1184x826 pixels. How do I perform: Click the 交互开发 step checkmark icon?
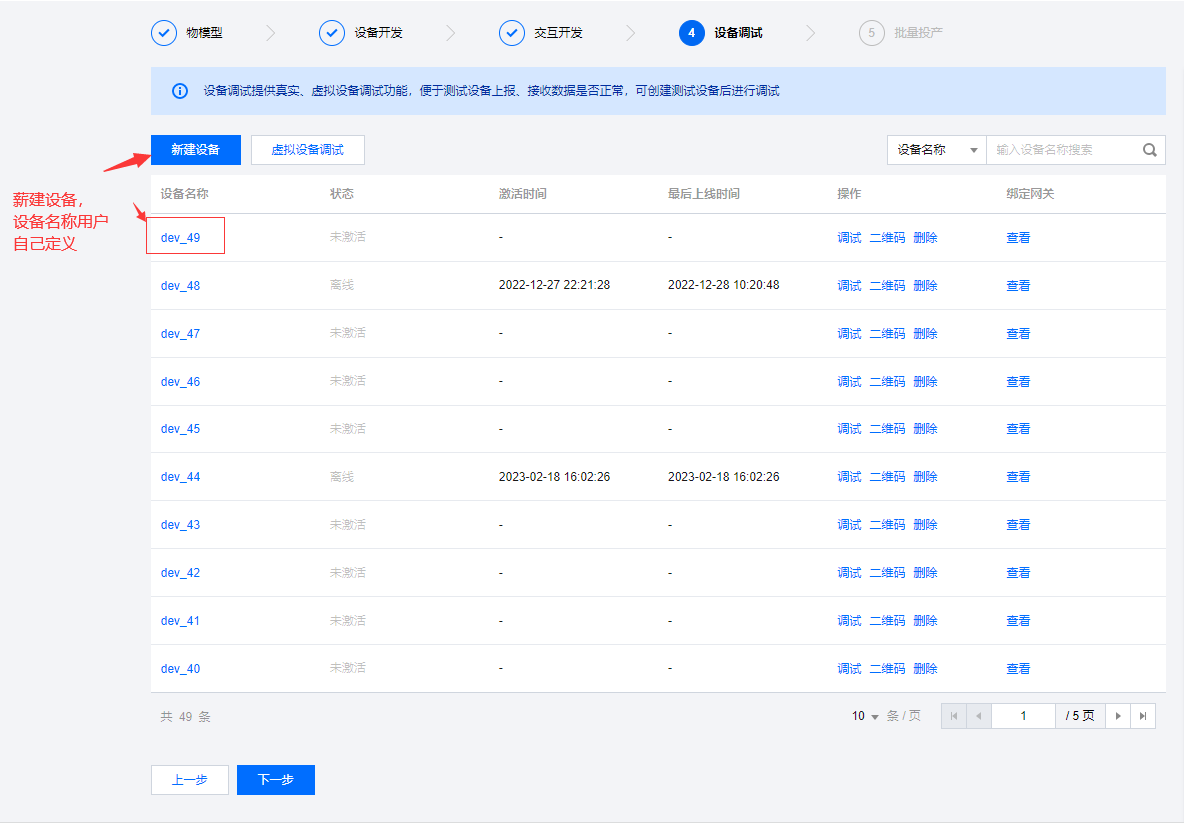511,33
